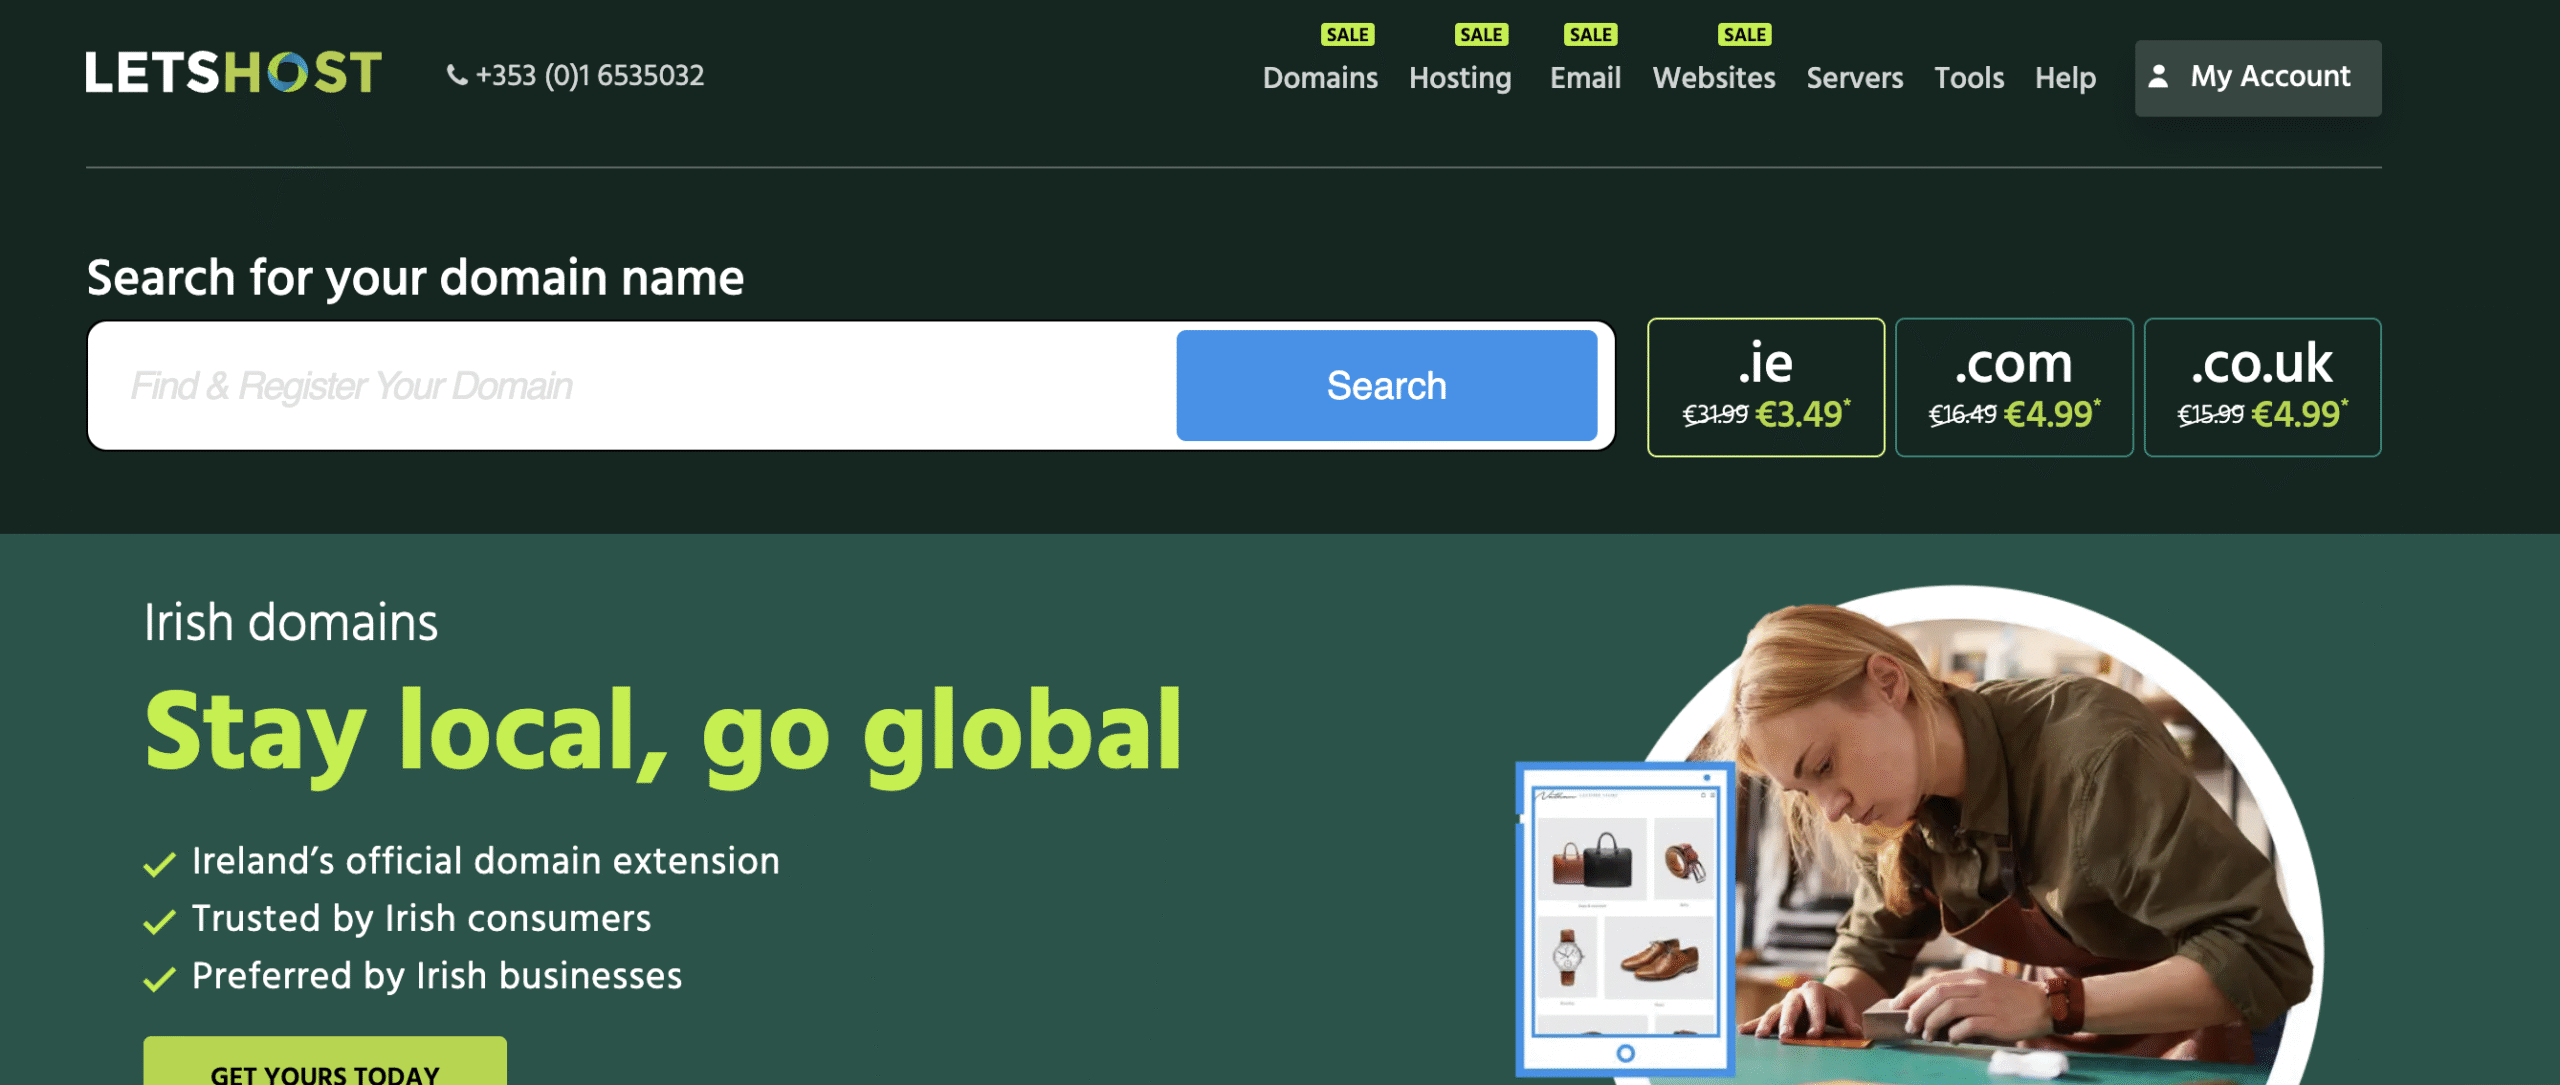Expand the Servers menu

click(x=1854, y=78)
